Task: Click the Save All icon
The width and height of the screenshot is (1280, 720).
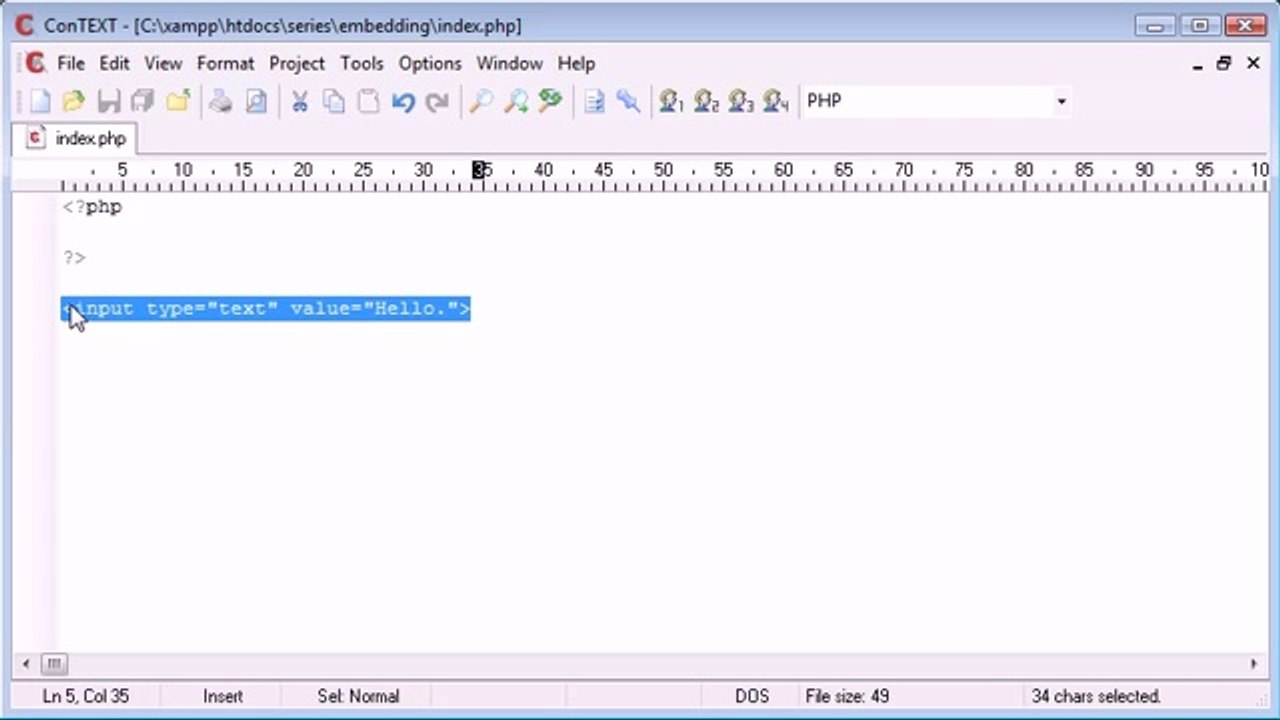Action: pos(143,101)
